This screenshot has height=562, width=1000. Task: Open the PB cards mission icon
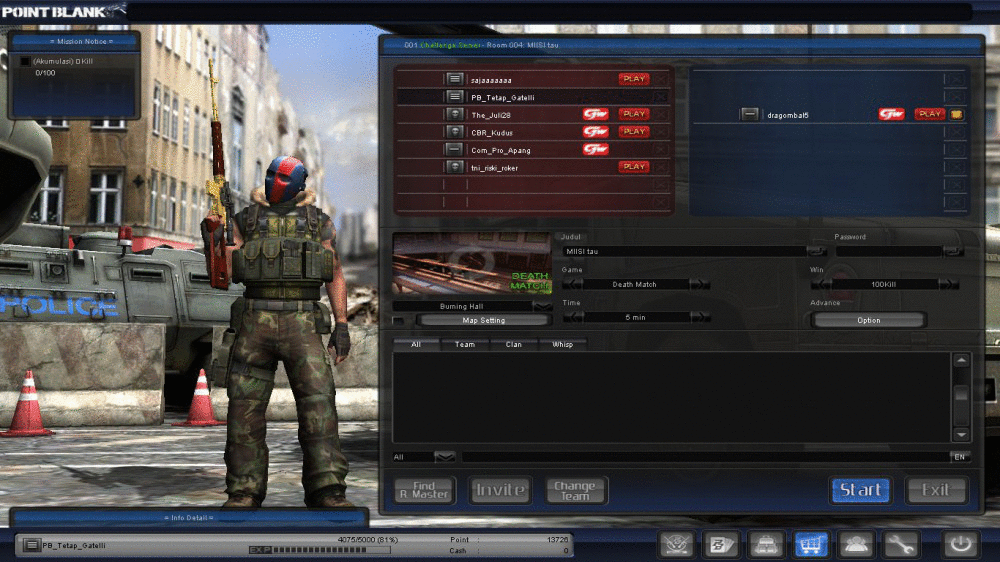pos(721,545)
